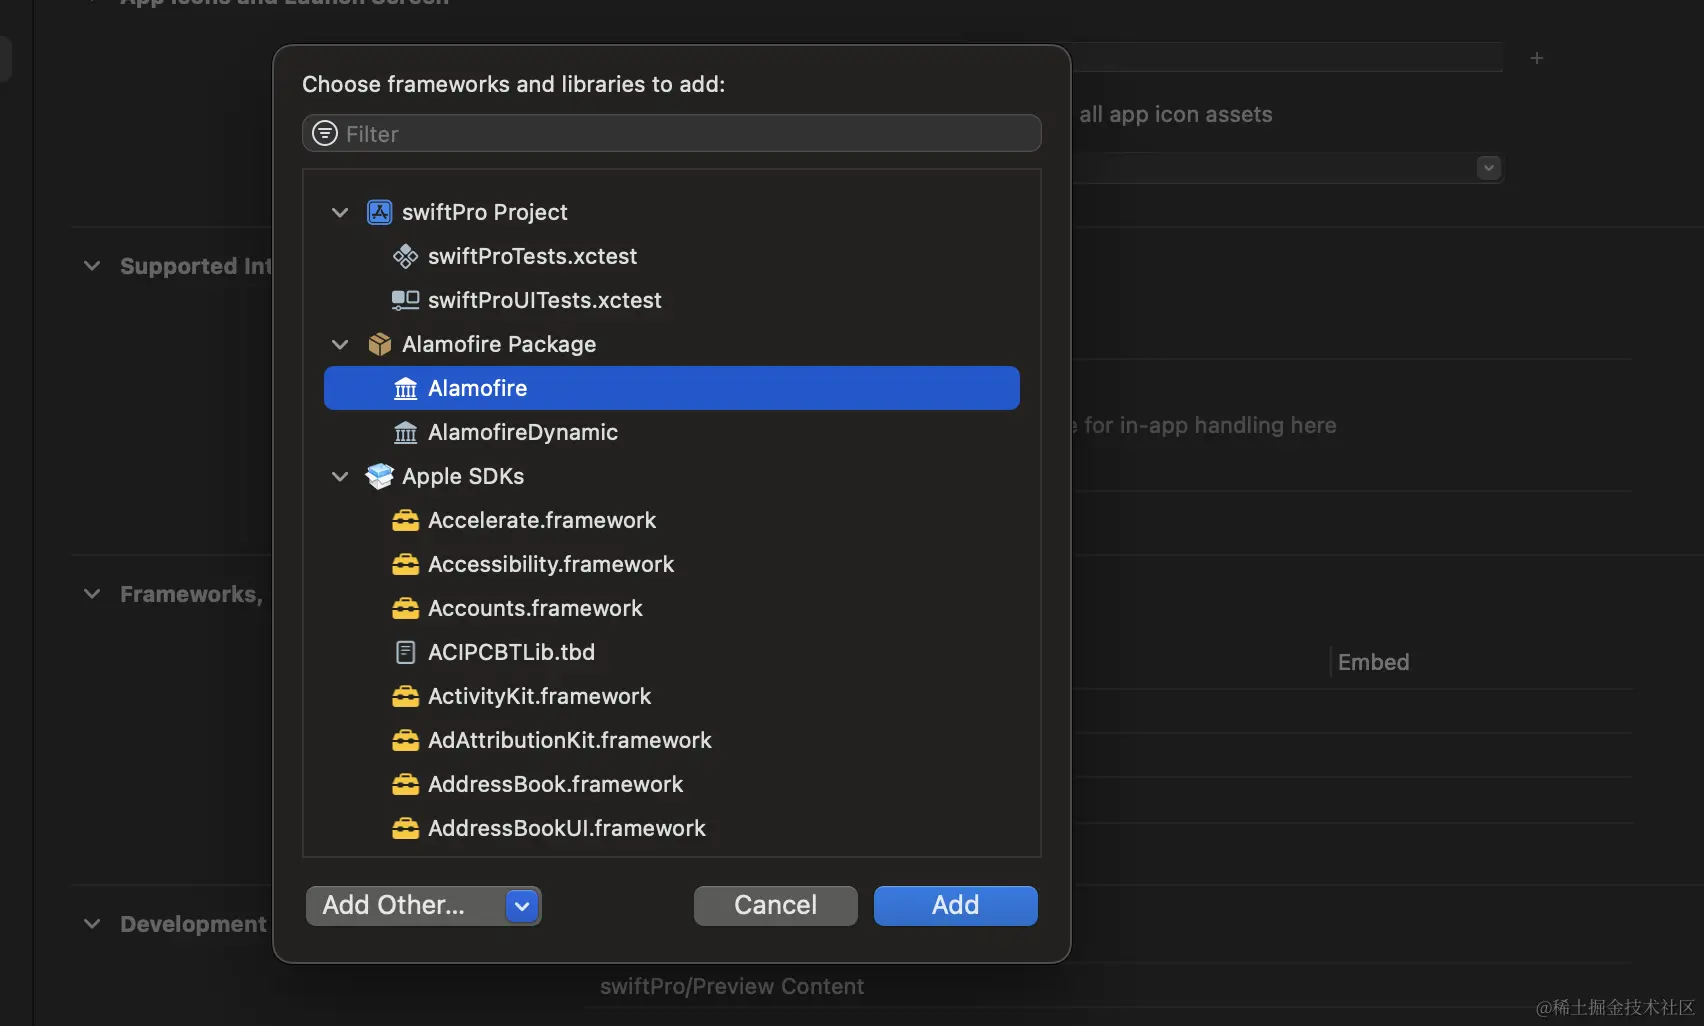This screenshot has height=1026, width=1704.
Task: Click the swiftProUITests.xctest icon
Action: point(405,300)
